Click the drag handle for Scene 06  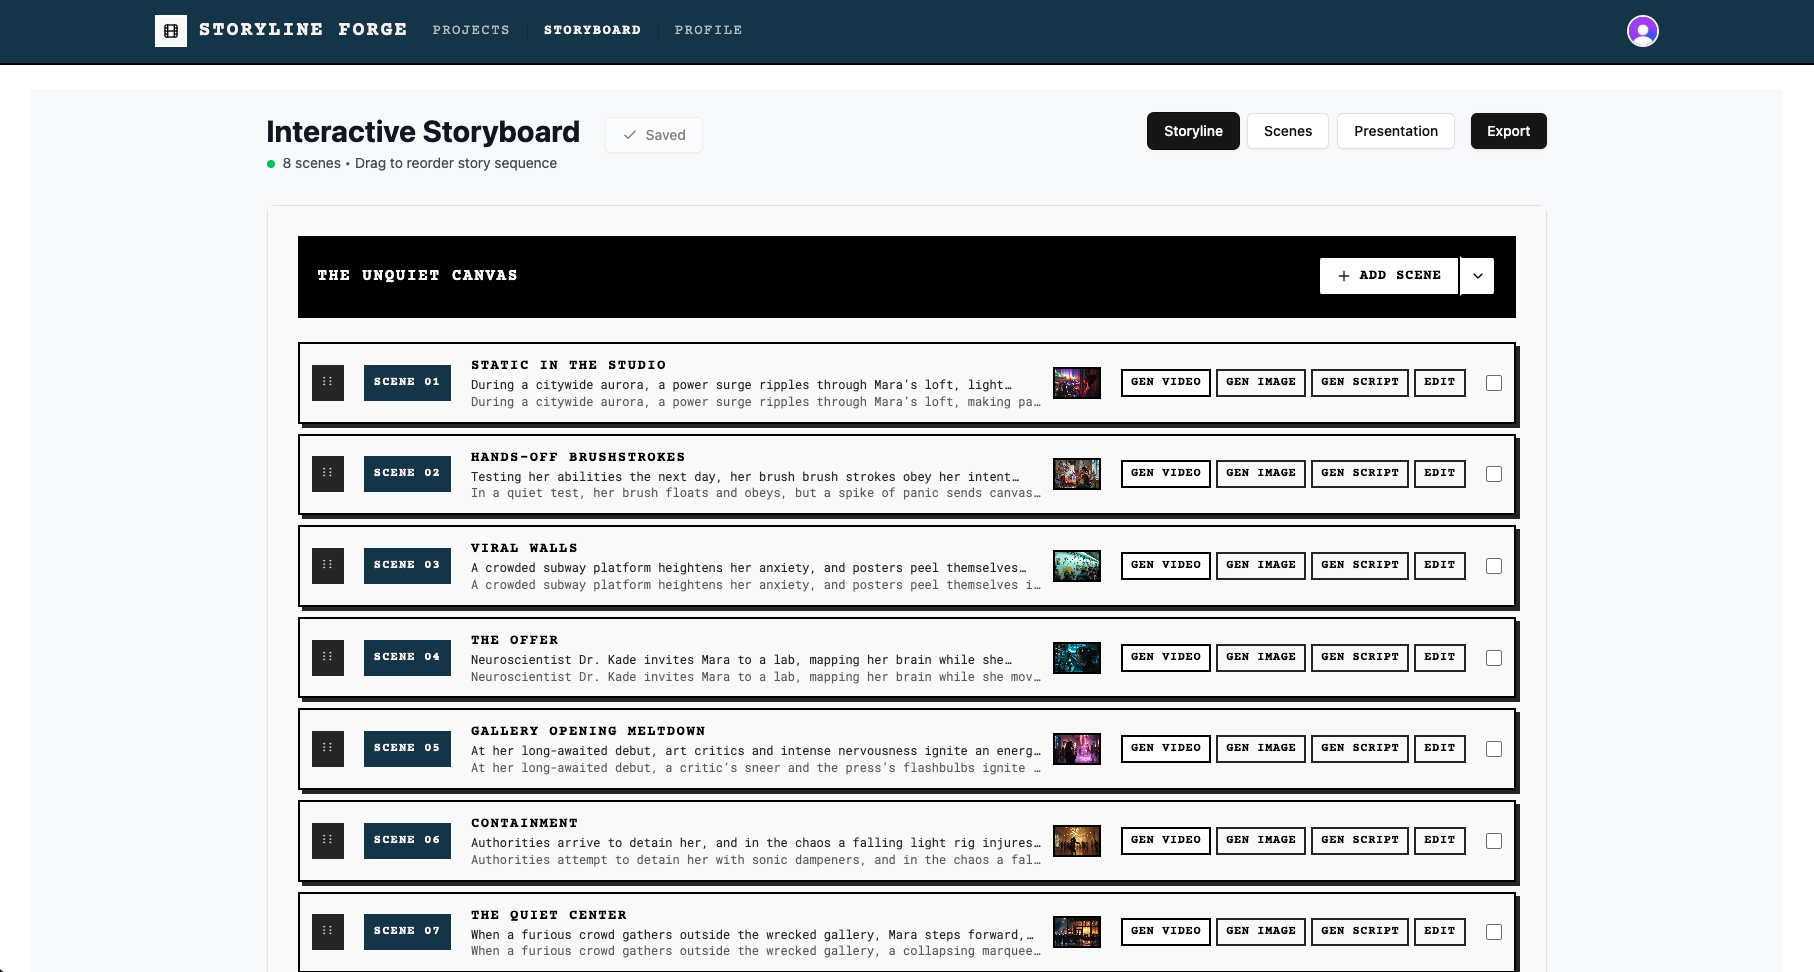328,840
